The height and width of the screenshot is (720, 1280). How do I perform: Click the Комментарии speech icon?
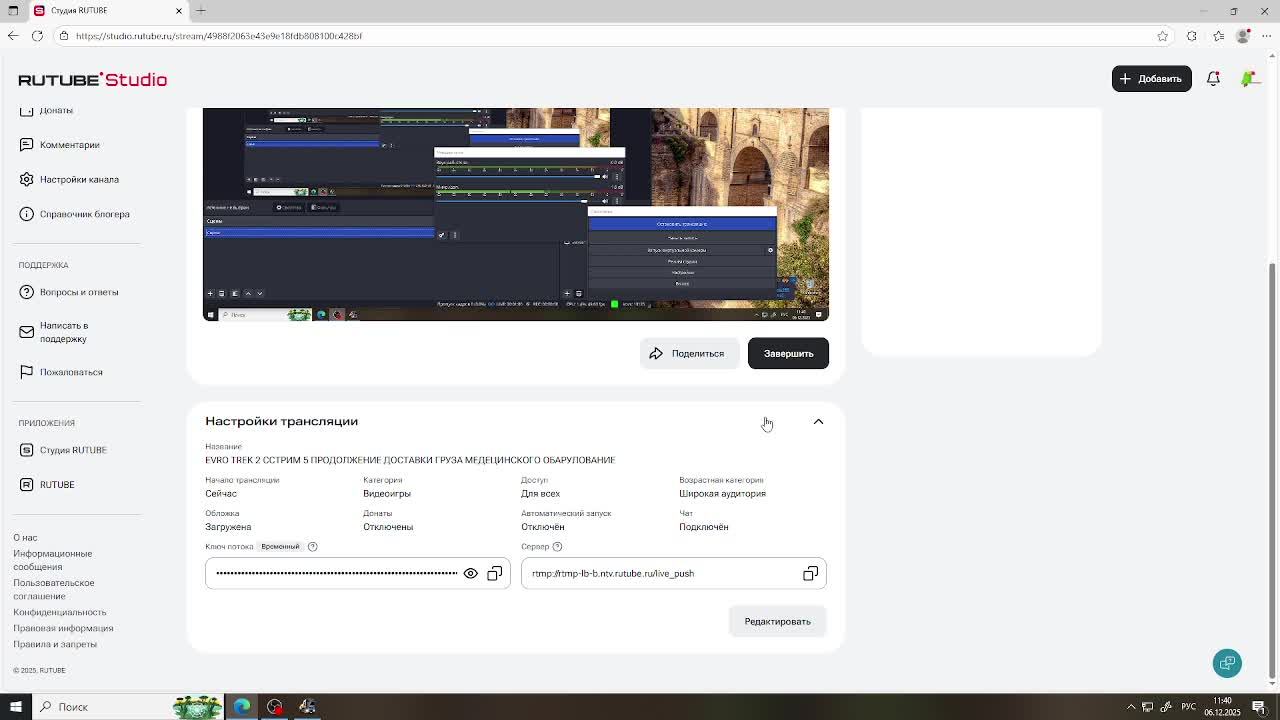tap(27, 145)
